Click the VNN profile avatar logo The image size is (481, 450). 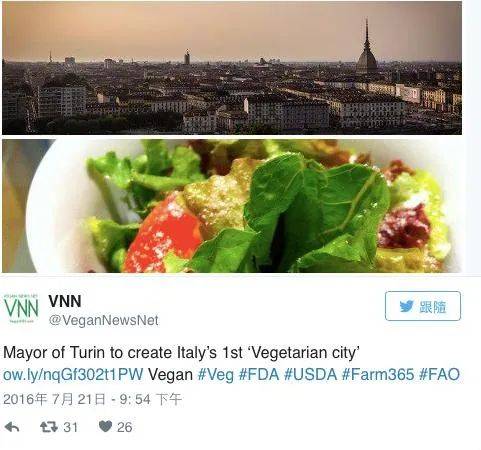[21, 308]
